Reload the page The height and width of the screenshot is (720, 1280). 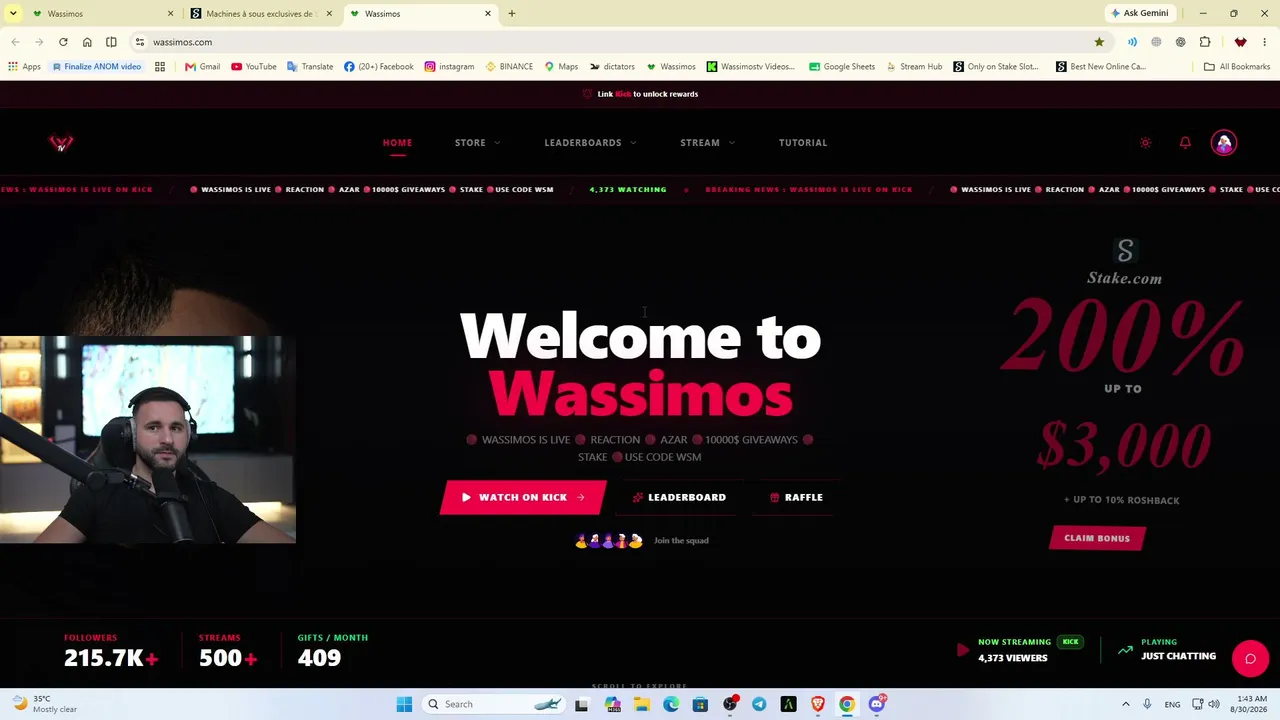pos(63,42)
